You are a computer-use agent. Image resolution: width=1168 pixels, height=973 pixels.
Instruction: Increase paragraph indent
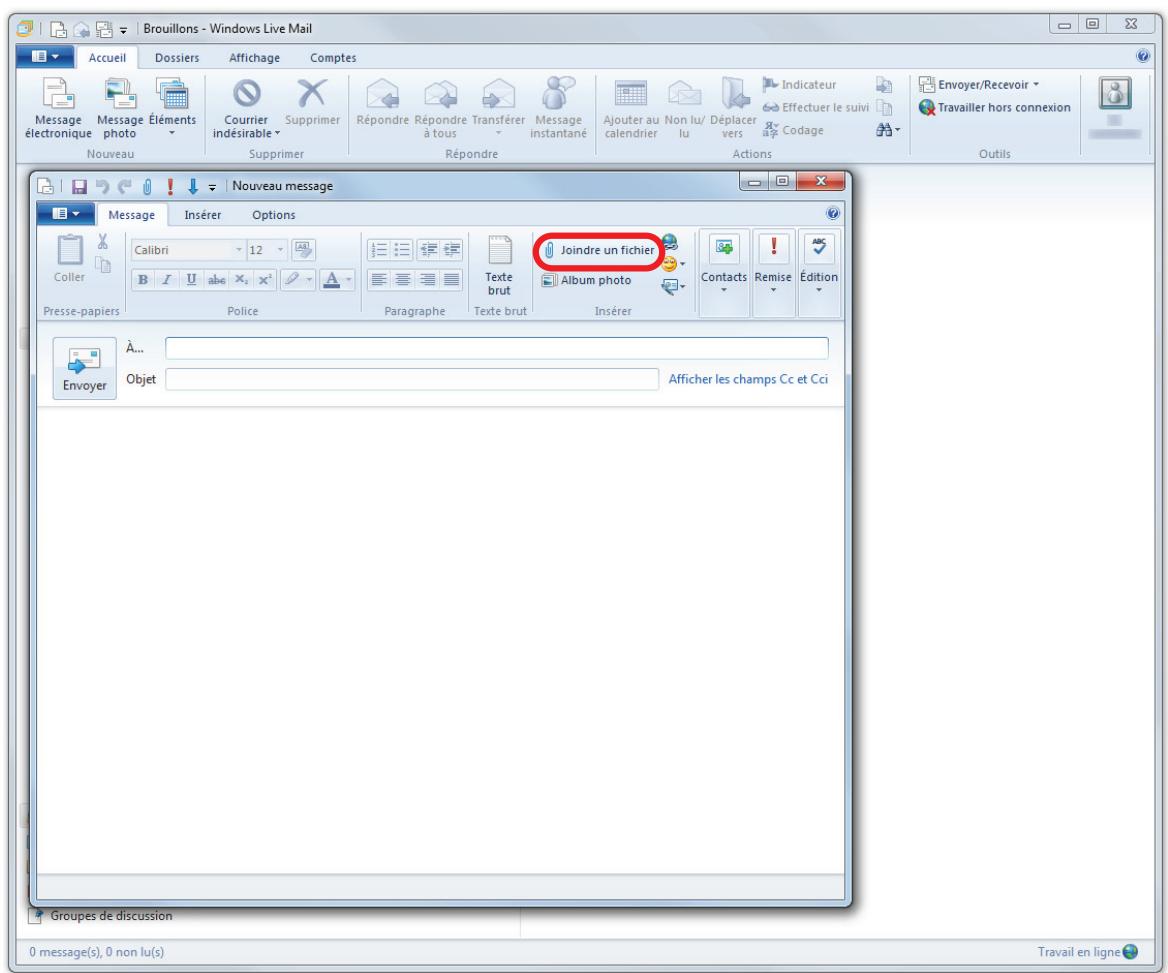pyautogui.click(x=451, y=250)
